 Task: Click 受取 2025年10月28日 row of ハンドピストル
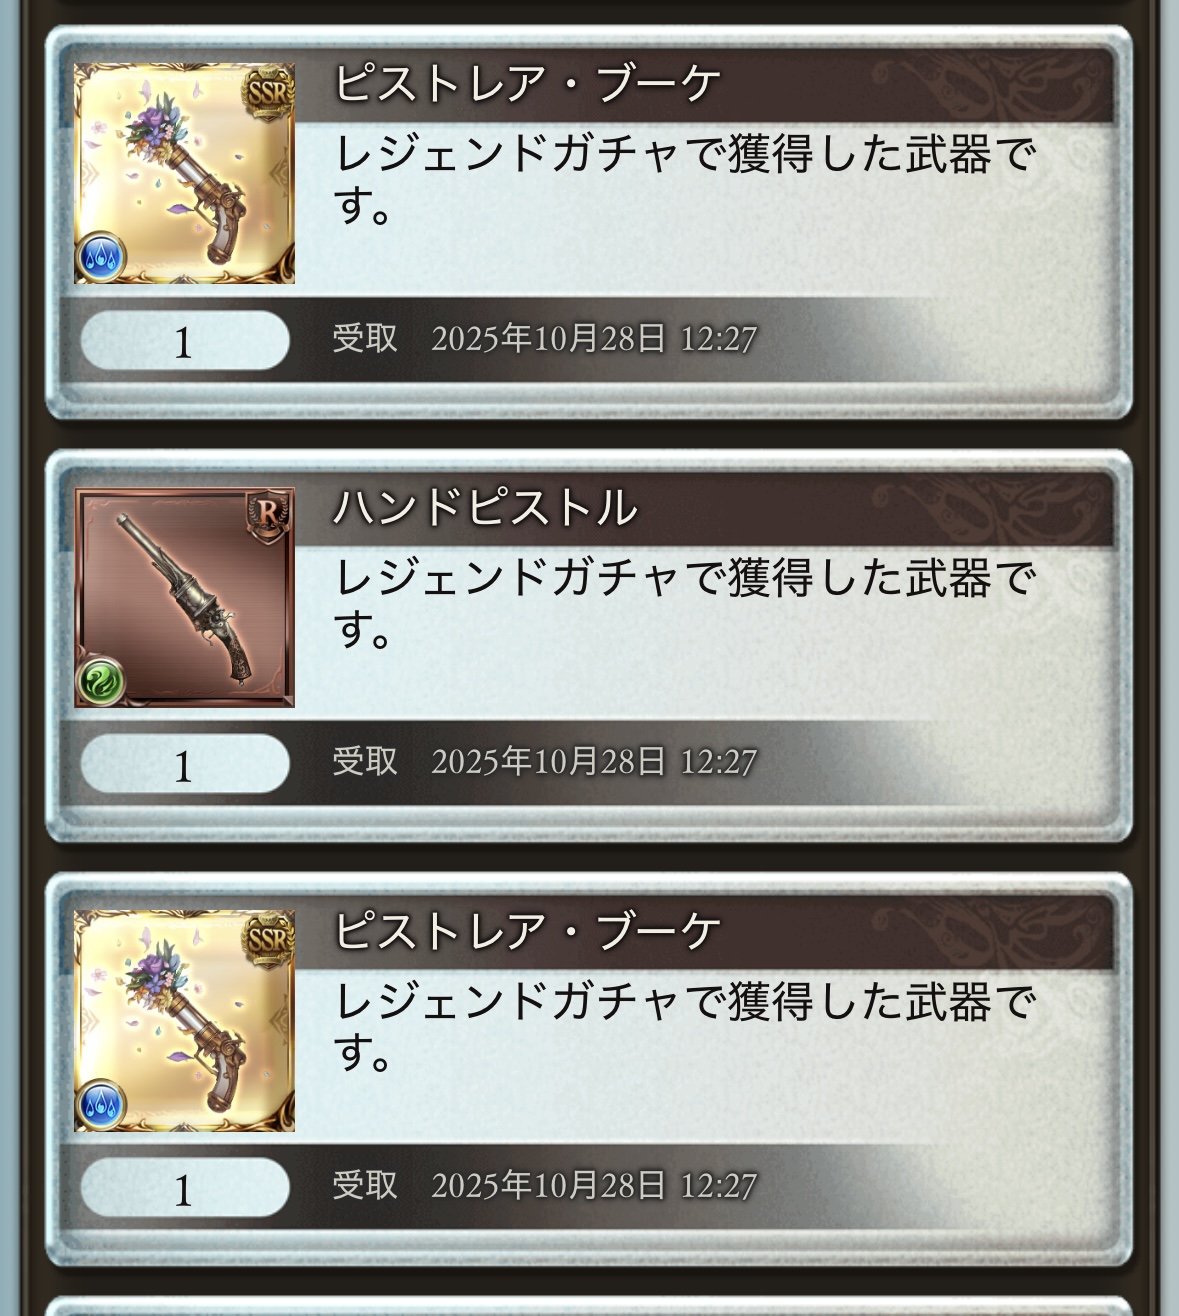(545, 762)
